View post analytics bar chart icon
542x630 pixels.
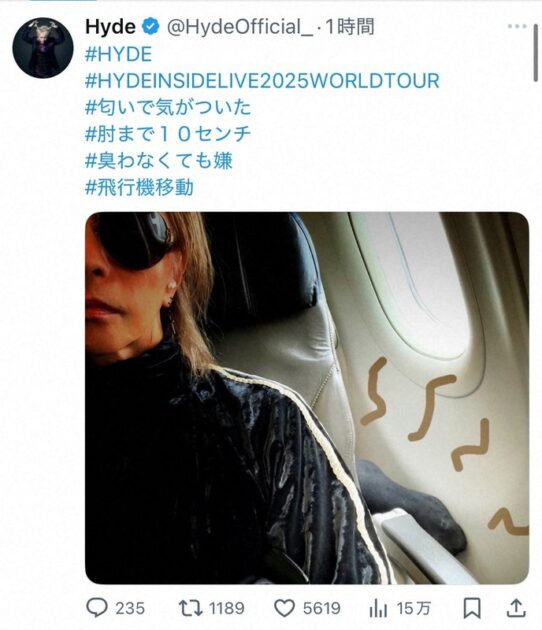pos(378,608)
